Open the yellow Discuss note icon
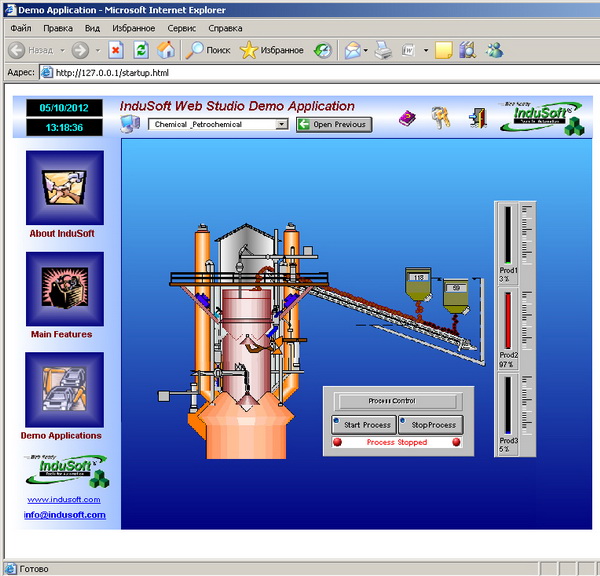 444,50
